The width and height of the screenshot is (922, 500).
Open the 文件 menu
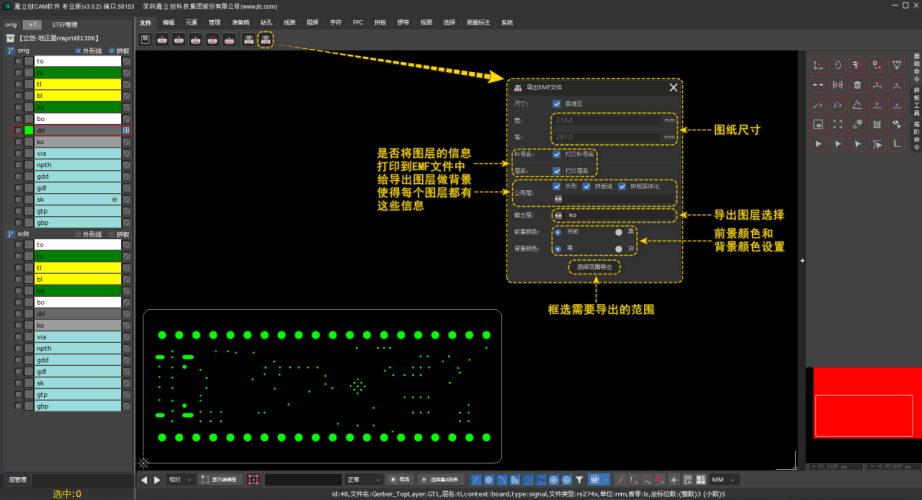tap(145, 22)
